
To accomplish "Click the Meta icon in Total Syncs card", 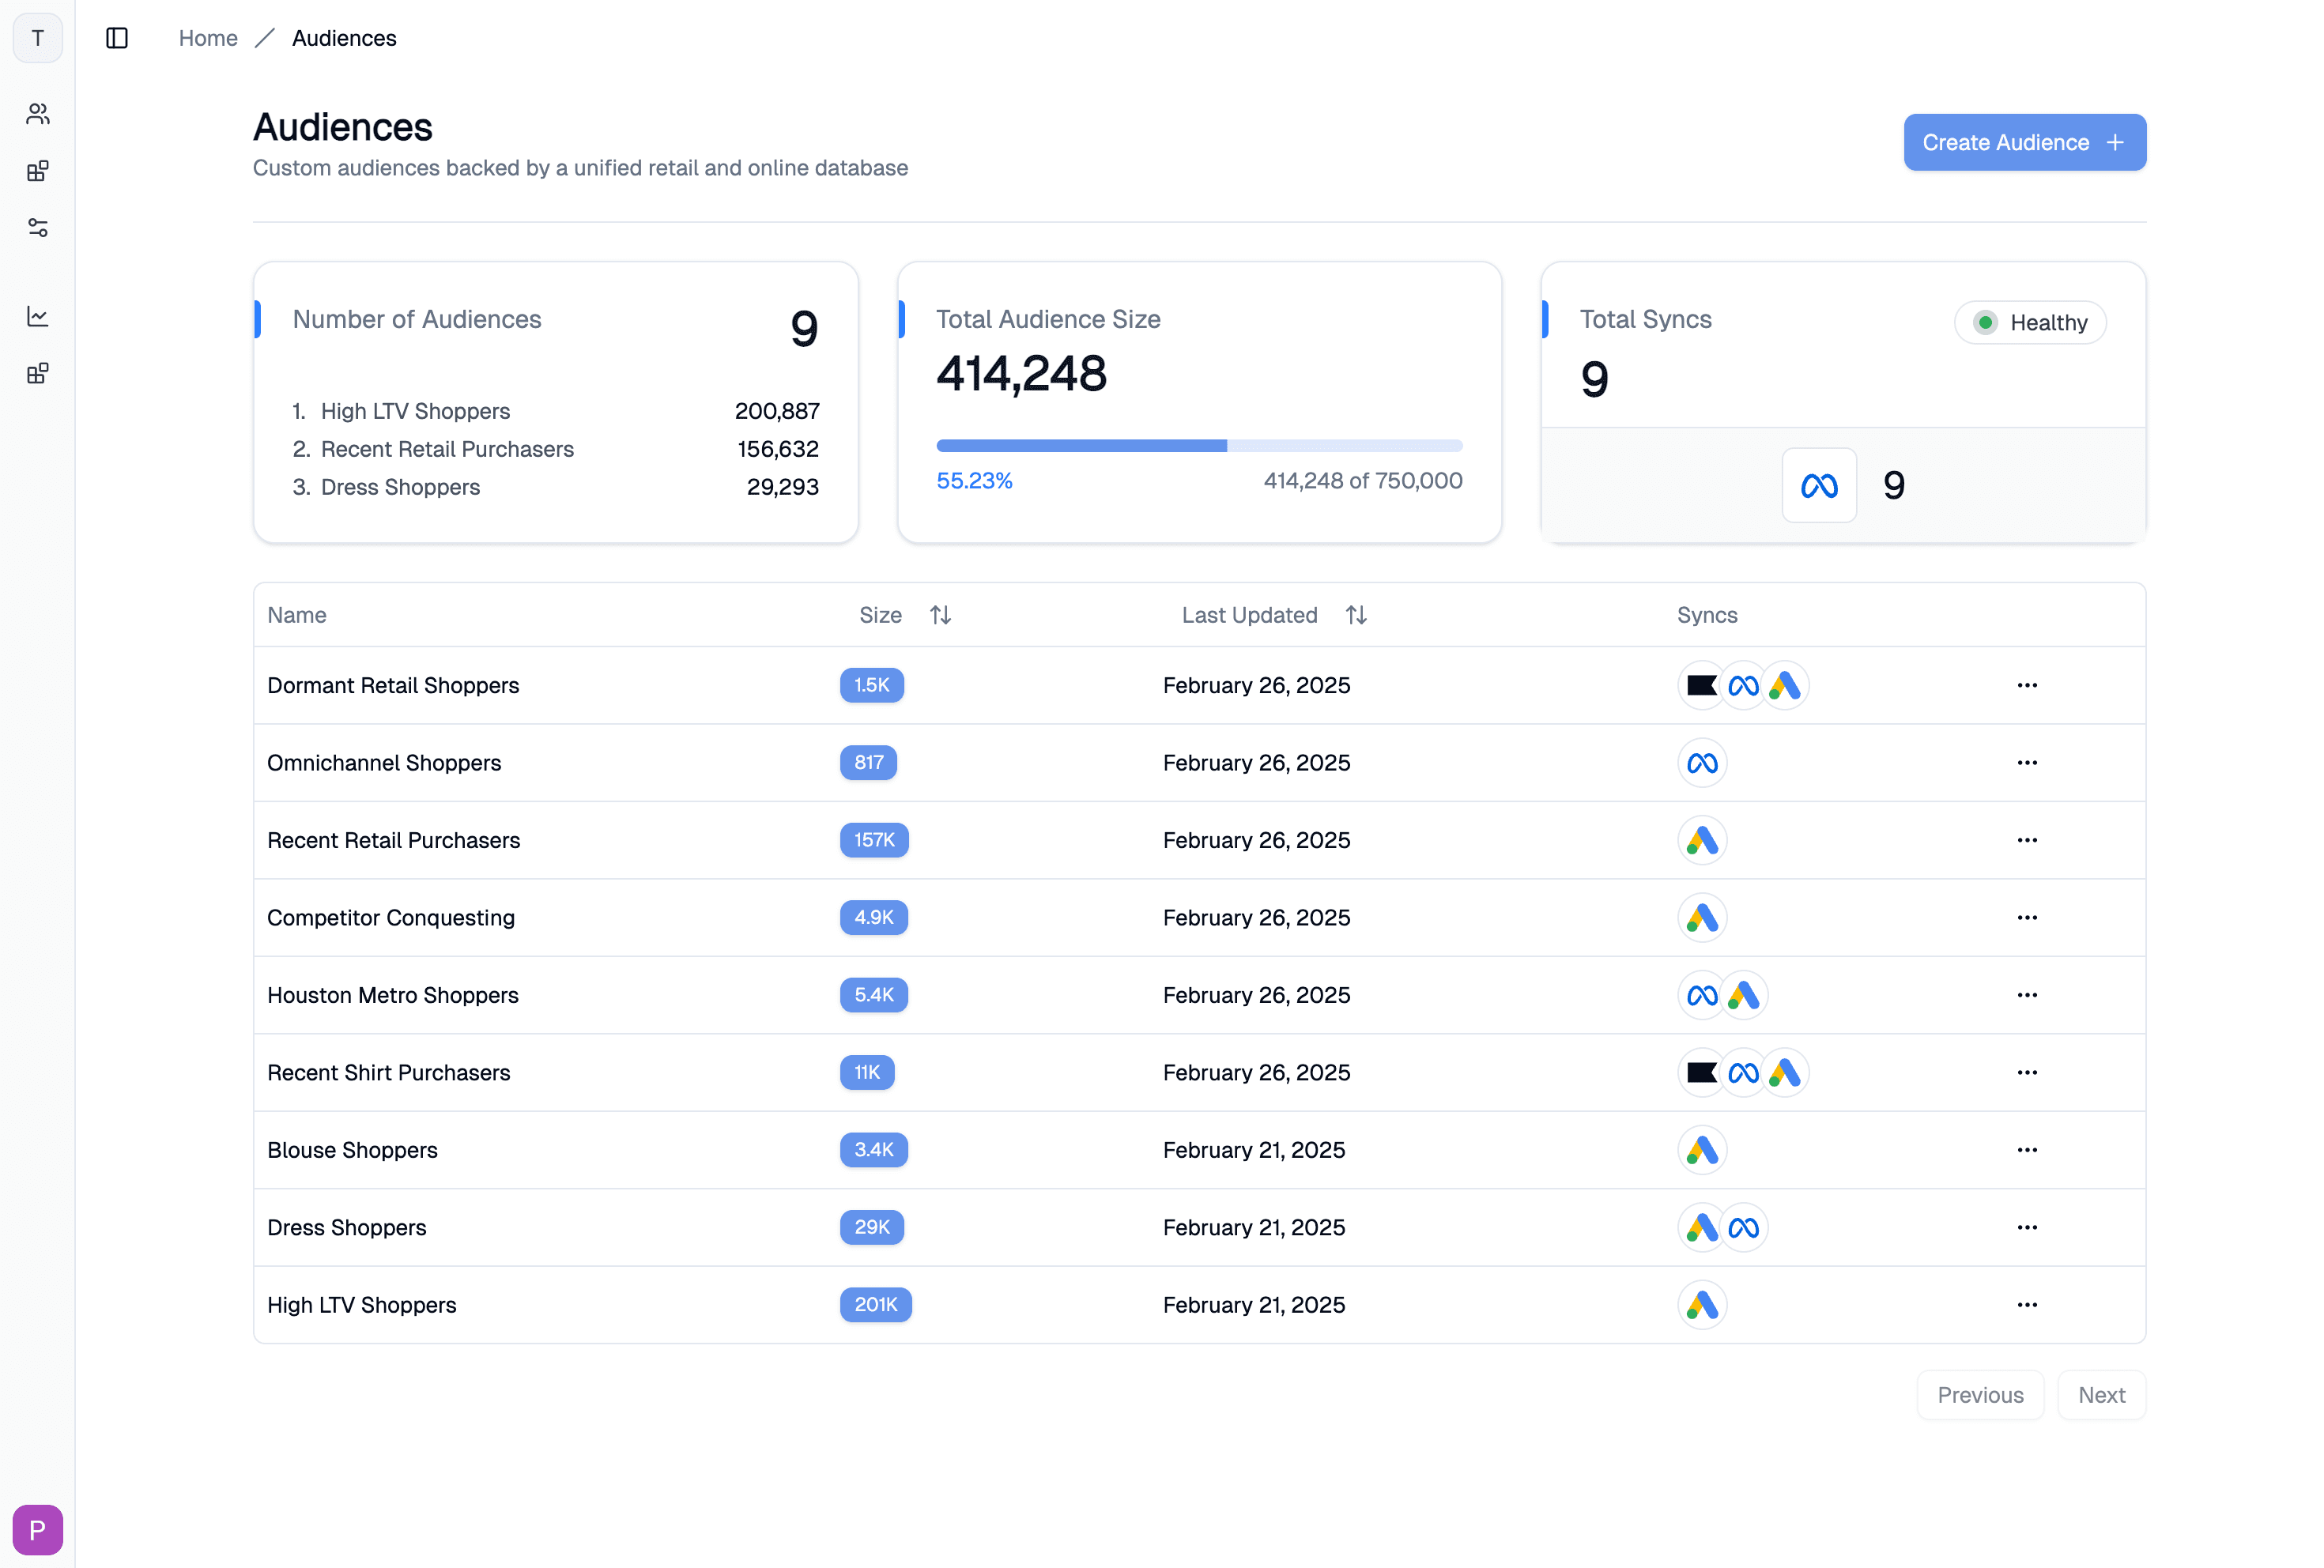I will 1818,486.
